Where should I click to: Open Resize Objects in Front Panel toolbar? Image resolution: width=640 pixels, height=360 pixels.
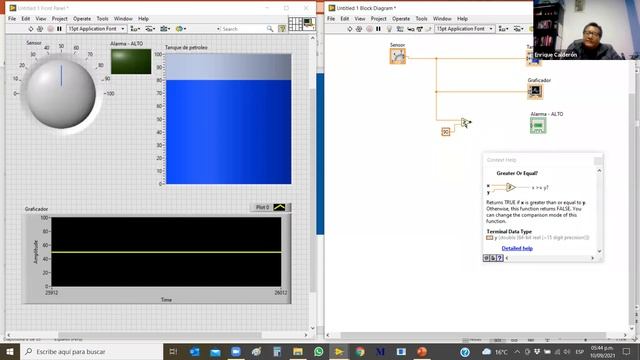[x=165, y=29]
